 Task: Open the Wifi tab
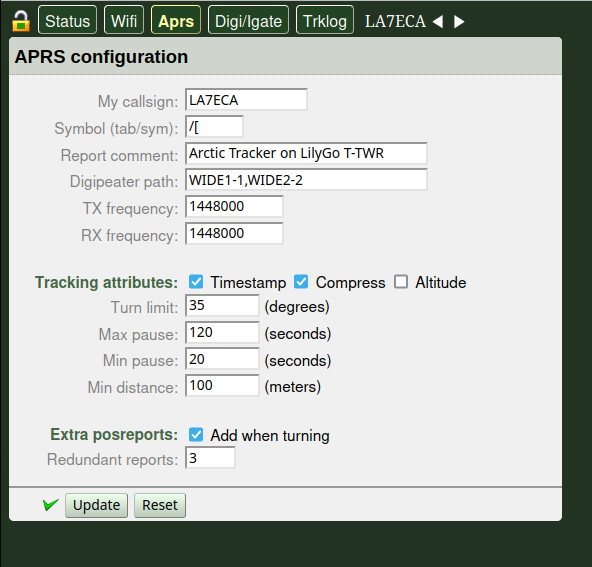tap(124, 20)
